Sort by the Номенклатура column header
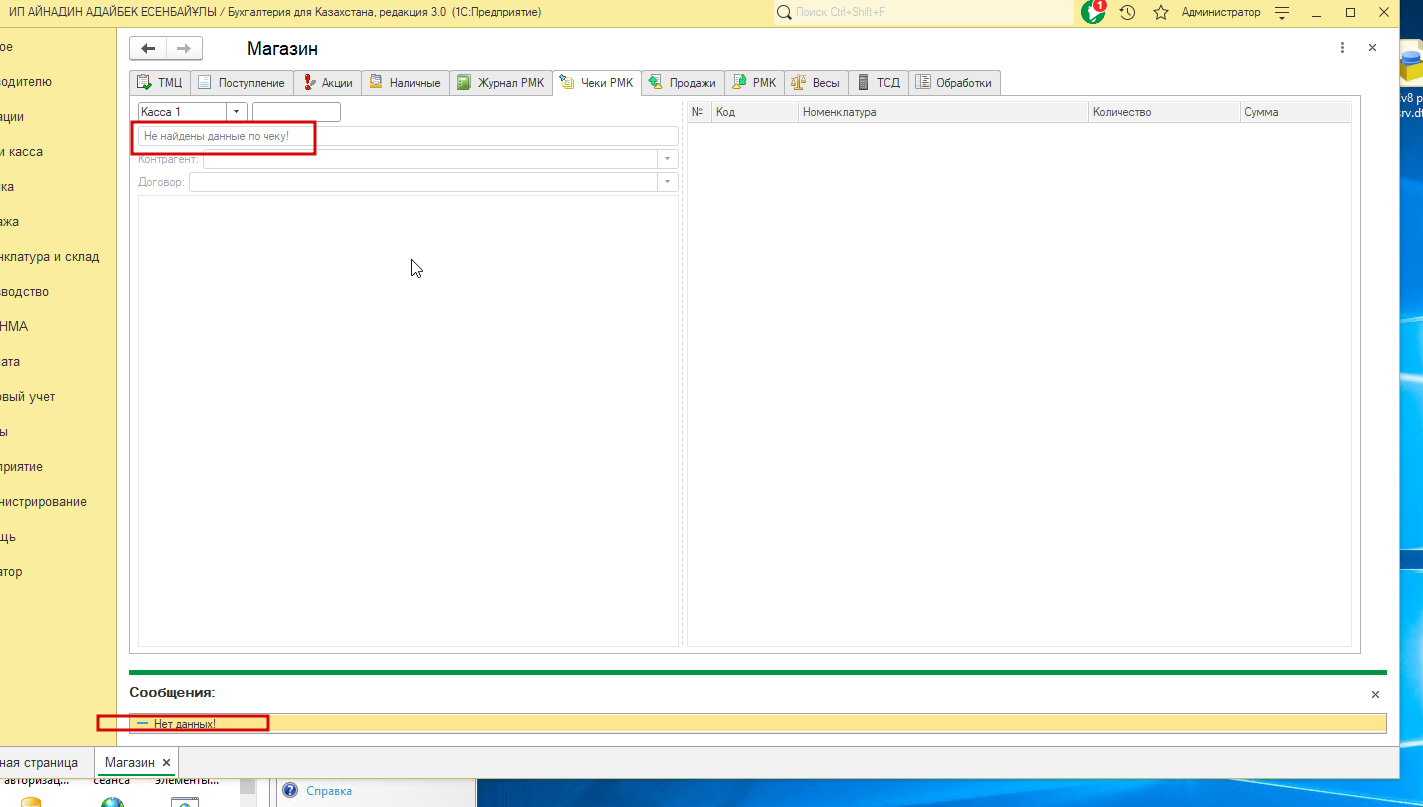Viewport: 1423px width, 807px height. pyautogui.click(x=943, y=112)
